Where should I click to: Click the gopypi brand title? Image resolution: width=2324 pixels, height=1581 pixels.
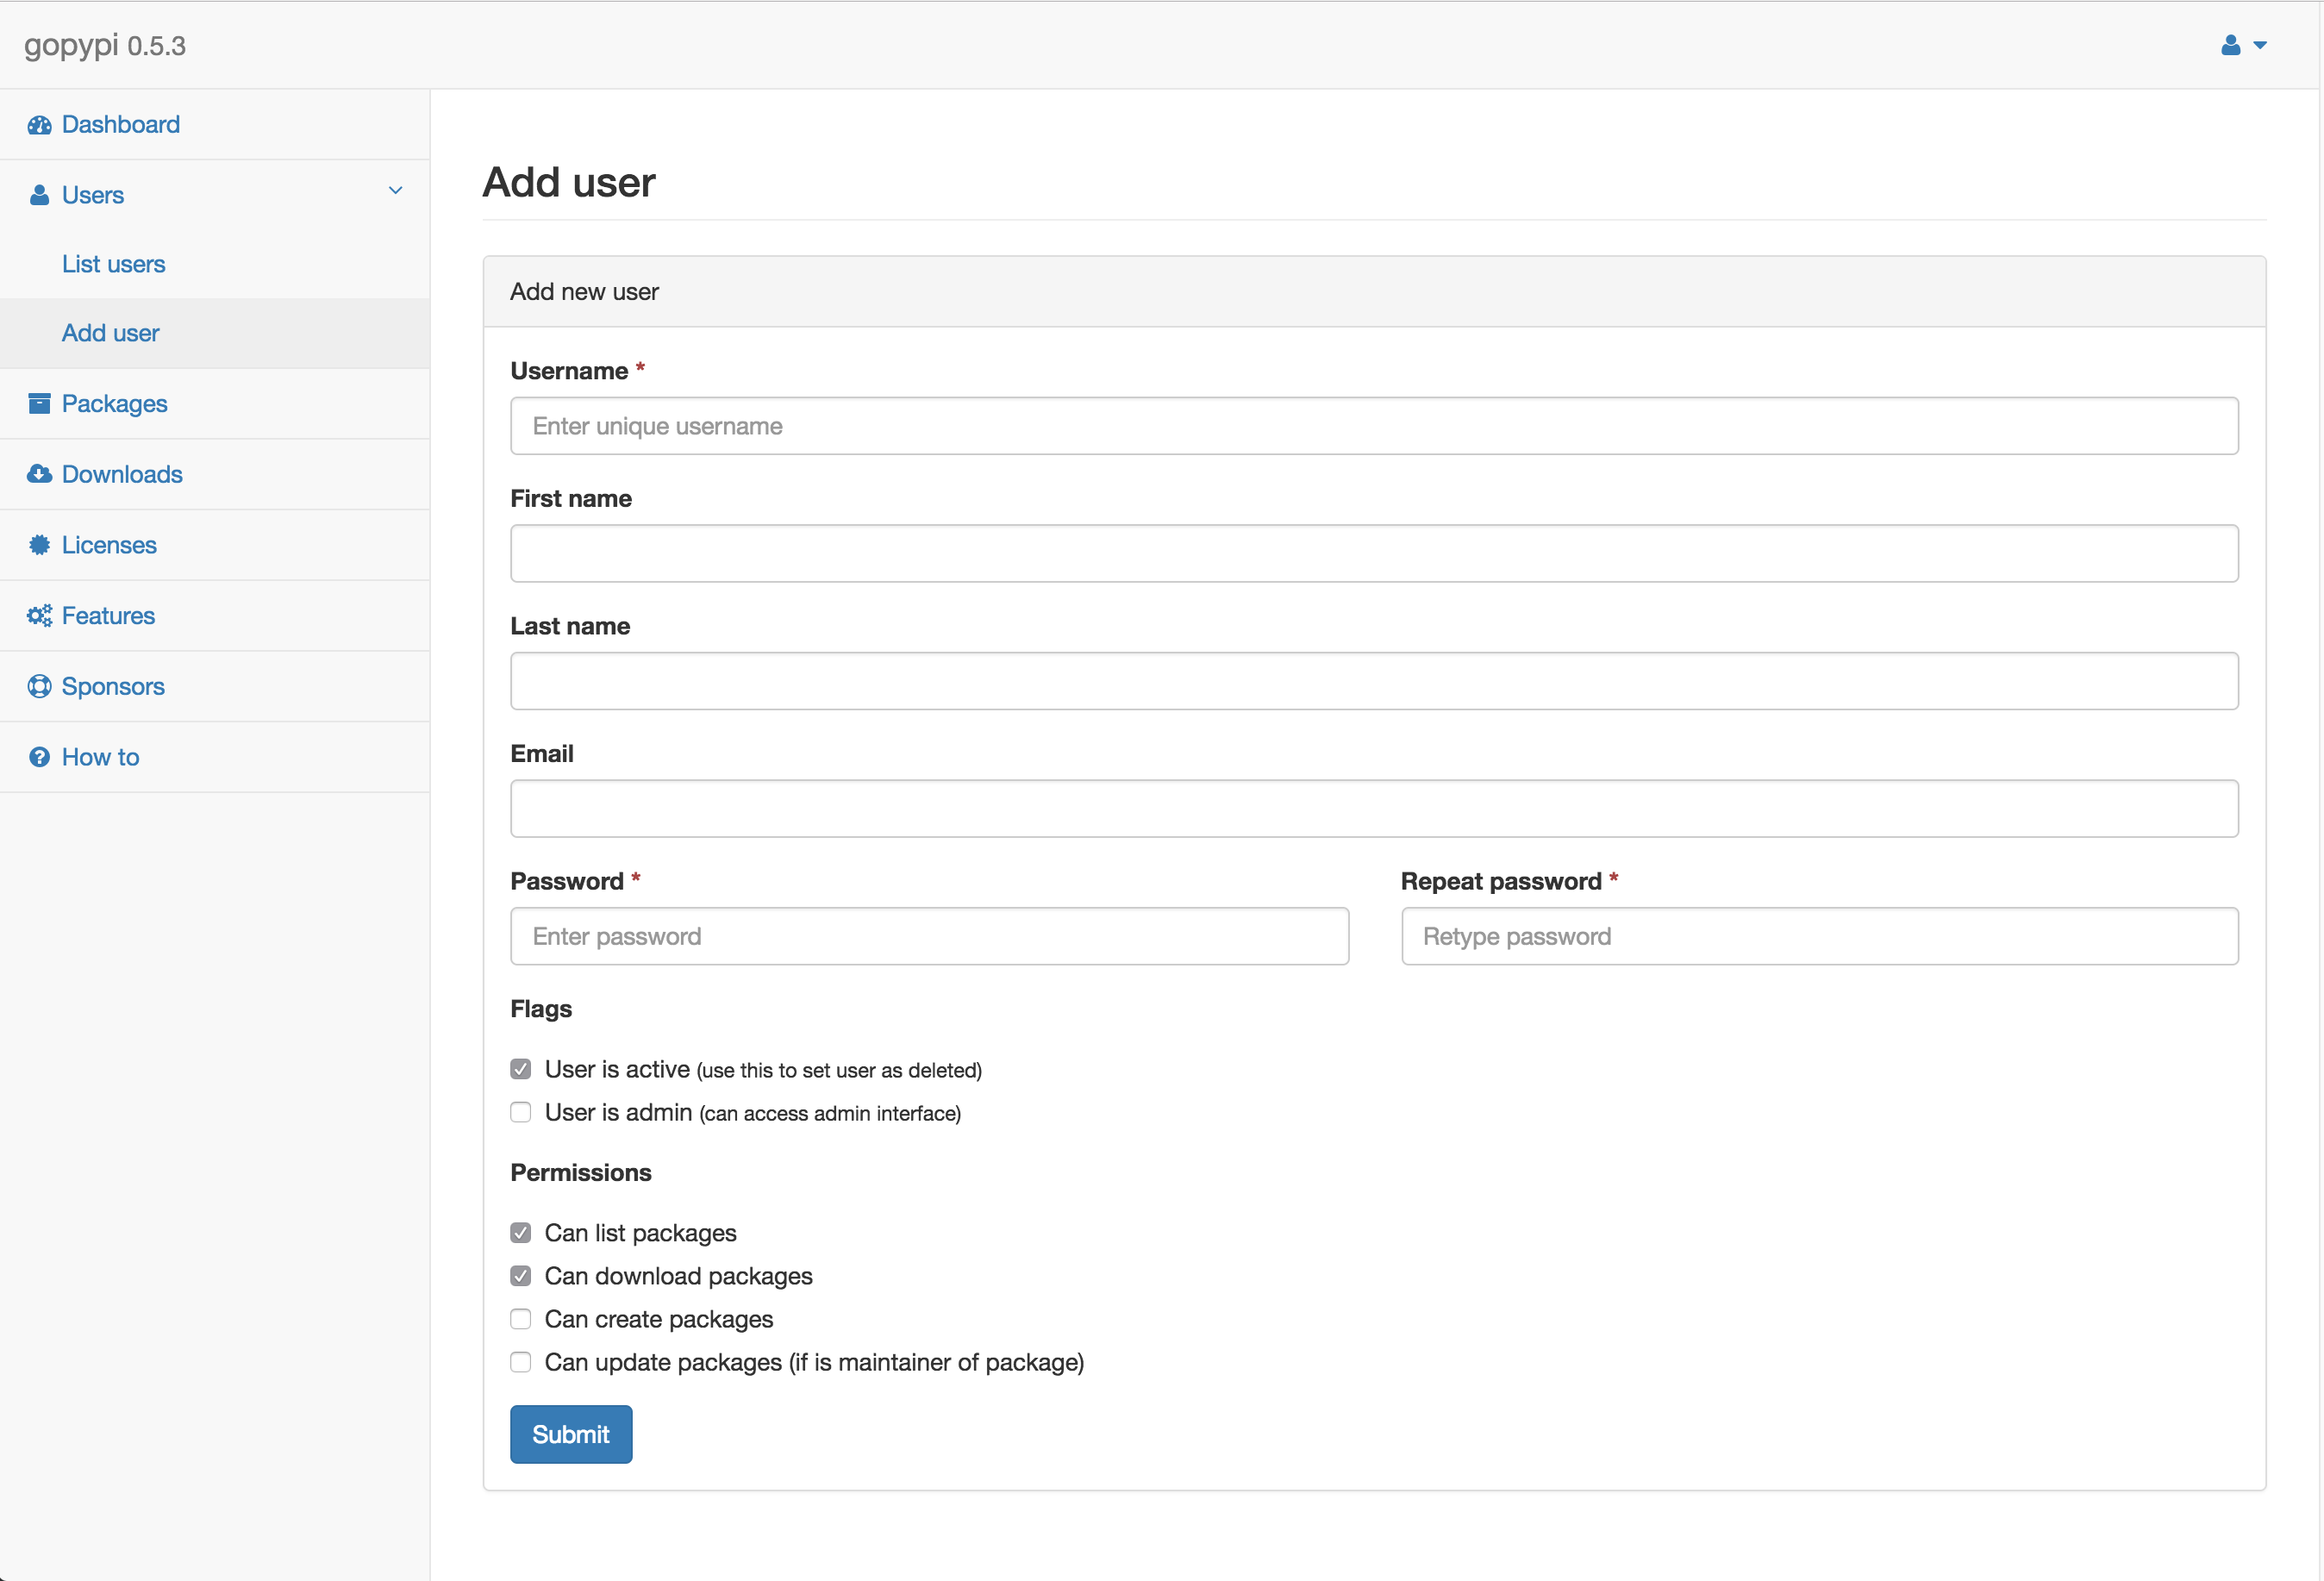(x=105, y=45)
